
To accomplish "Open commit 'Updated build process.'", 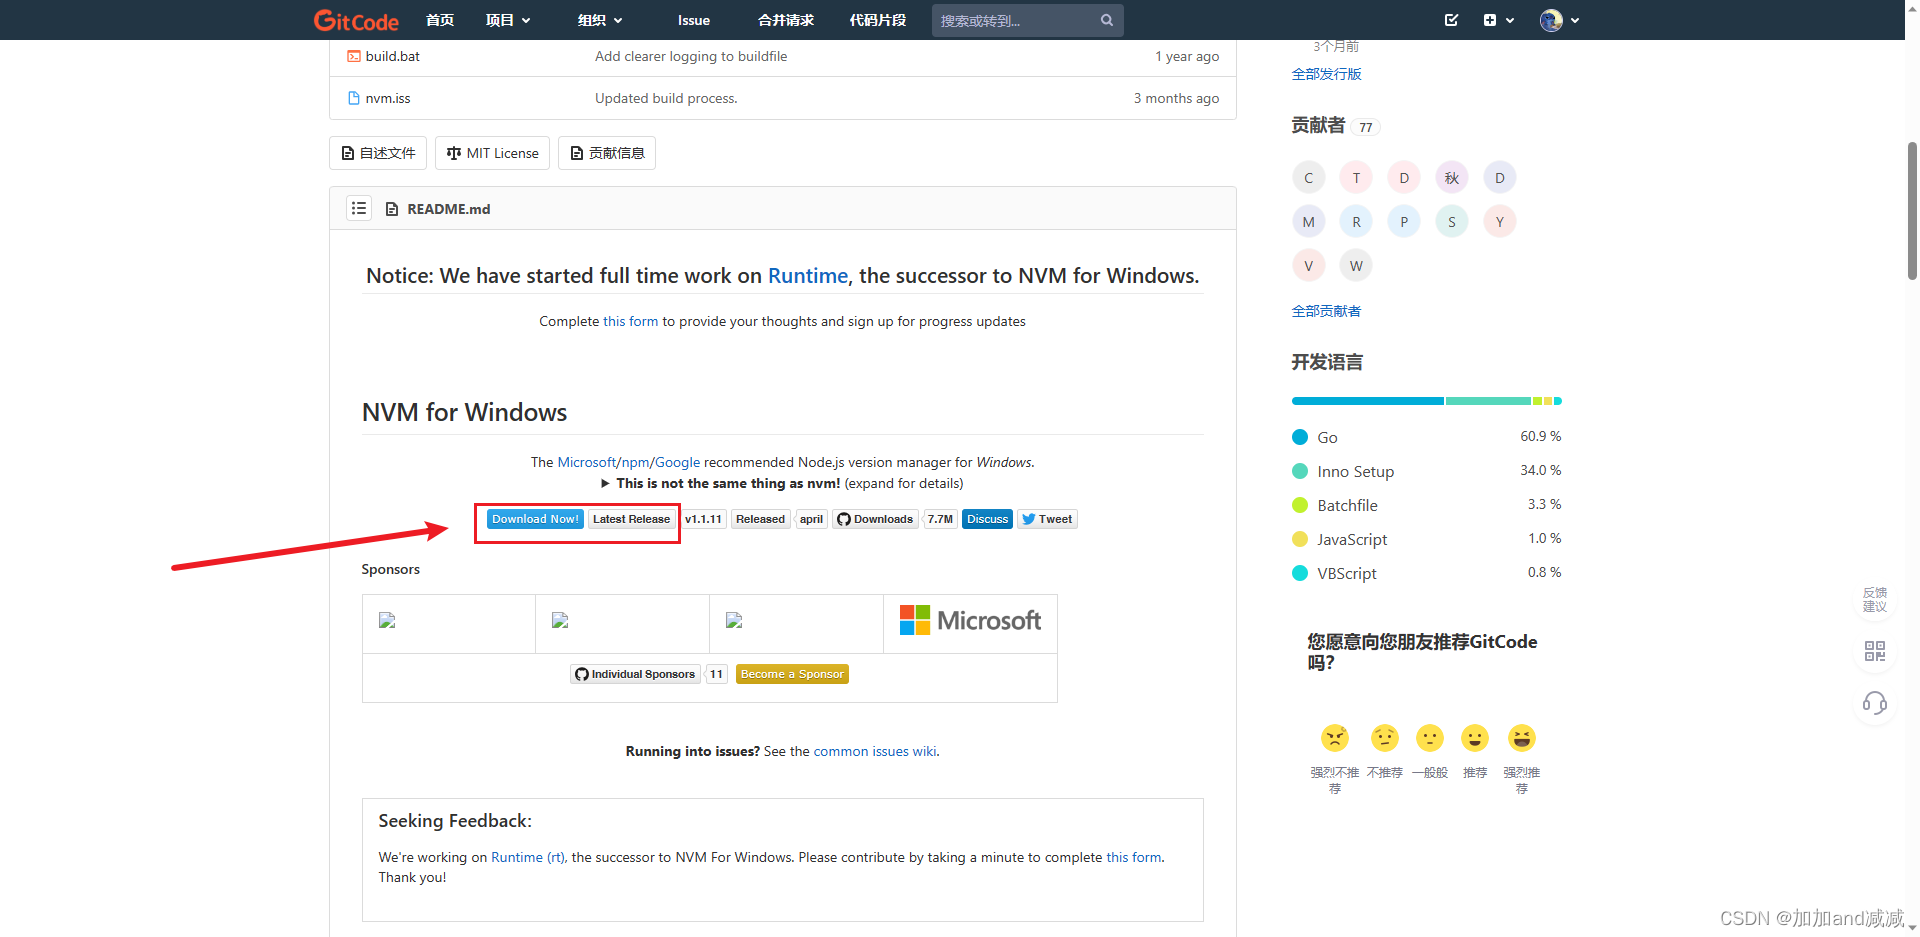I will click(666, 98).
